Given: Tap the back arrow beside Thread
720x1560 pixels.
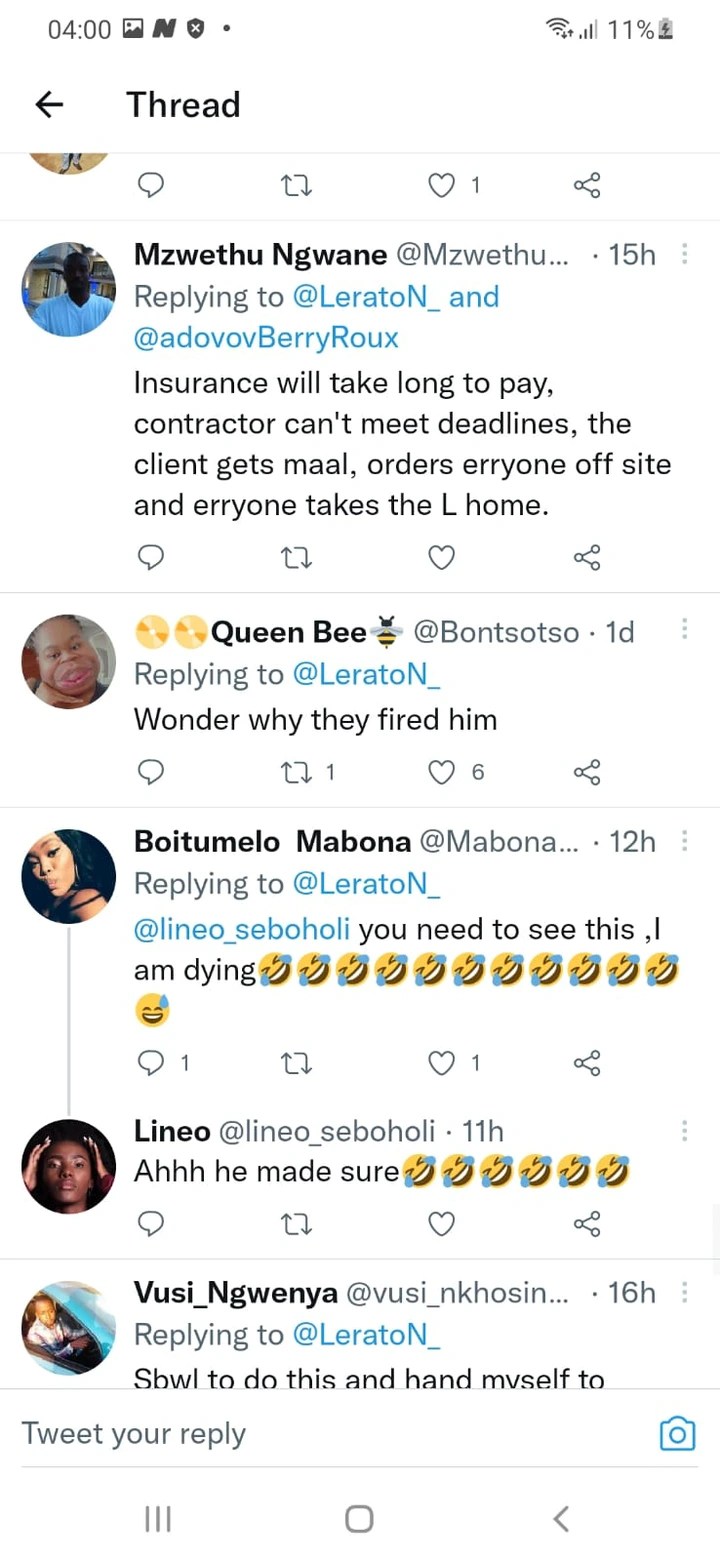Looking at the screenshot, I should pyautogui.click(x=49, y=105).
